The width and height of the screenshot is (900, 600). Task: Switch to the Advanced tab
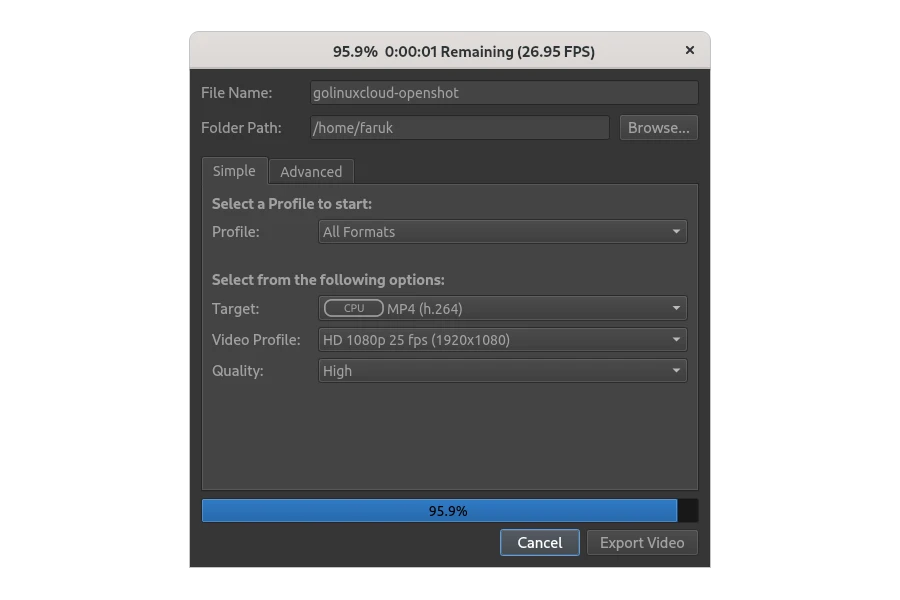coord(311,172)
